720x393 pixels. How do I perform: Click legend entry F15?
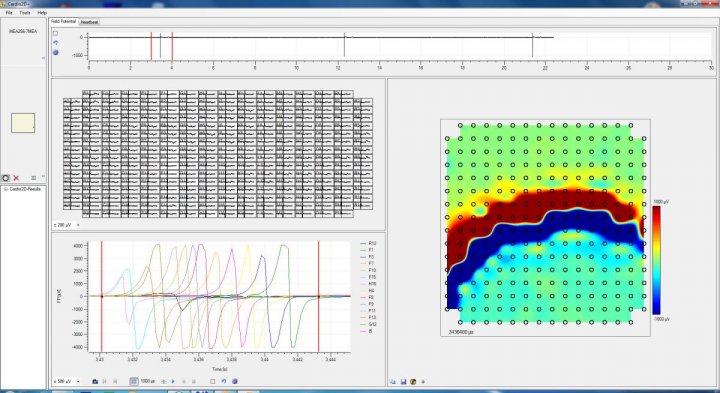pyautogui.click(x=368, y=277)
